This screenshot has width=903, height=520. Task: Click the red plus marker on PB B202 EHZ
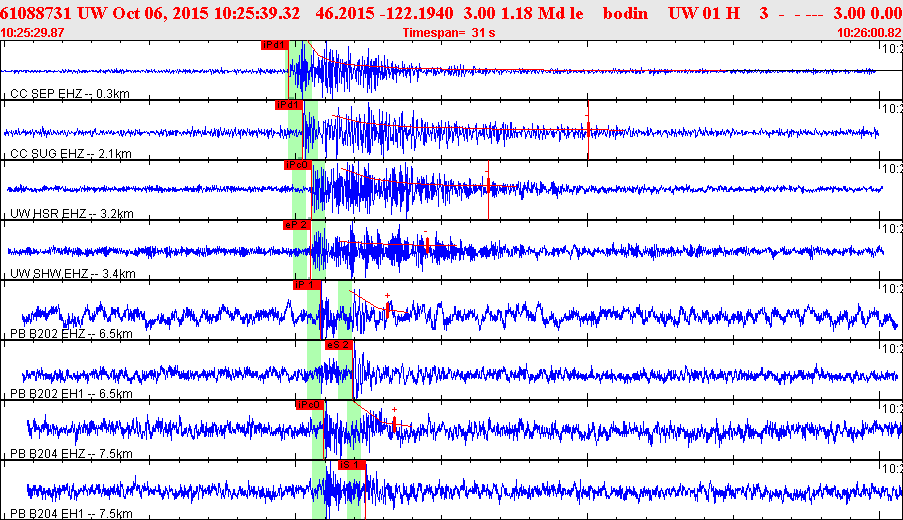[x=387, y=295]
